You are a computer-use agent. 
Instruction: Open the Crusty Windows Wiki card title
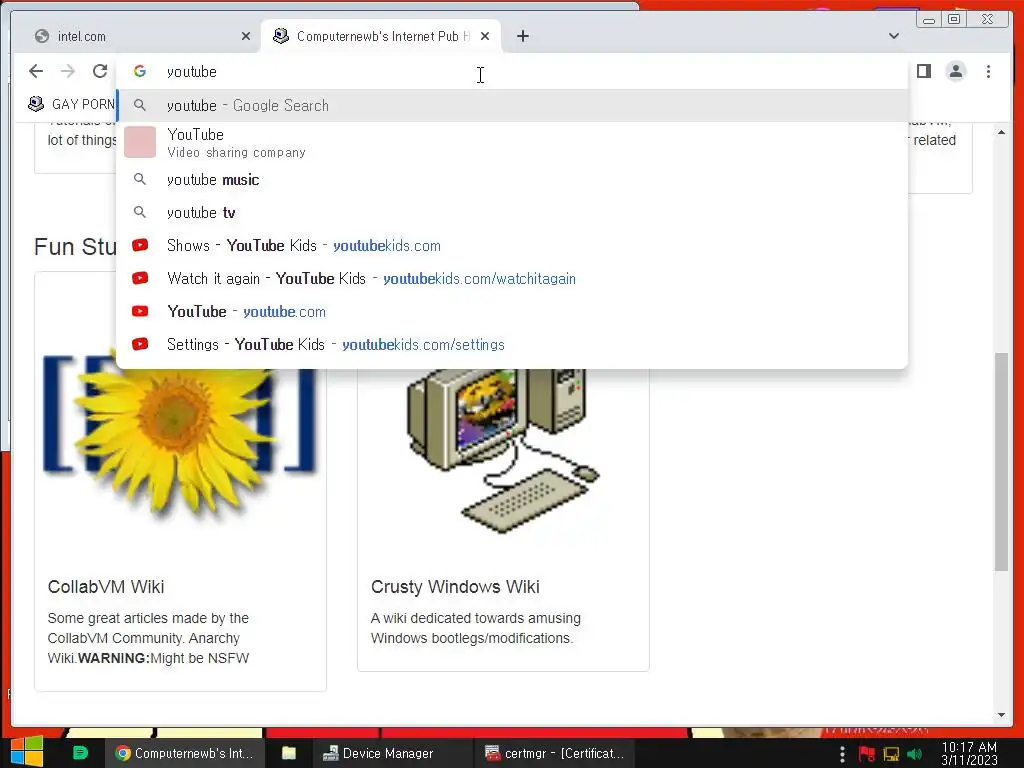click(x=455, y=586)
